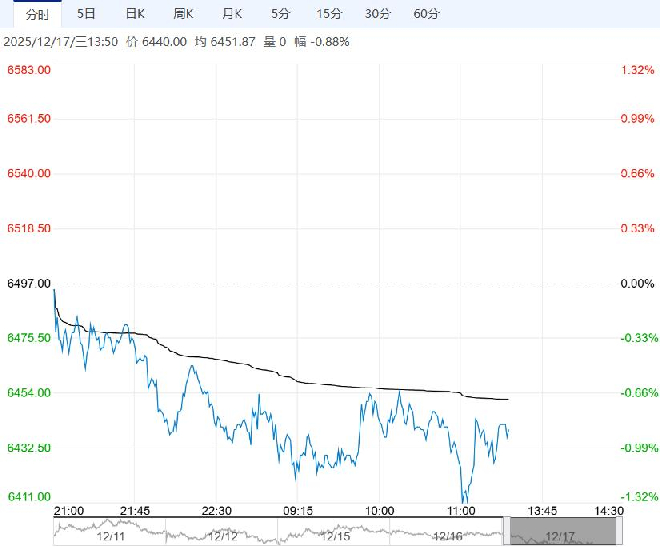
Task: Choose the 30分 interval tab
Action: (377, 14)
